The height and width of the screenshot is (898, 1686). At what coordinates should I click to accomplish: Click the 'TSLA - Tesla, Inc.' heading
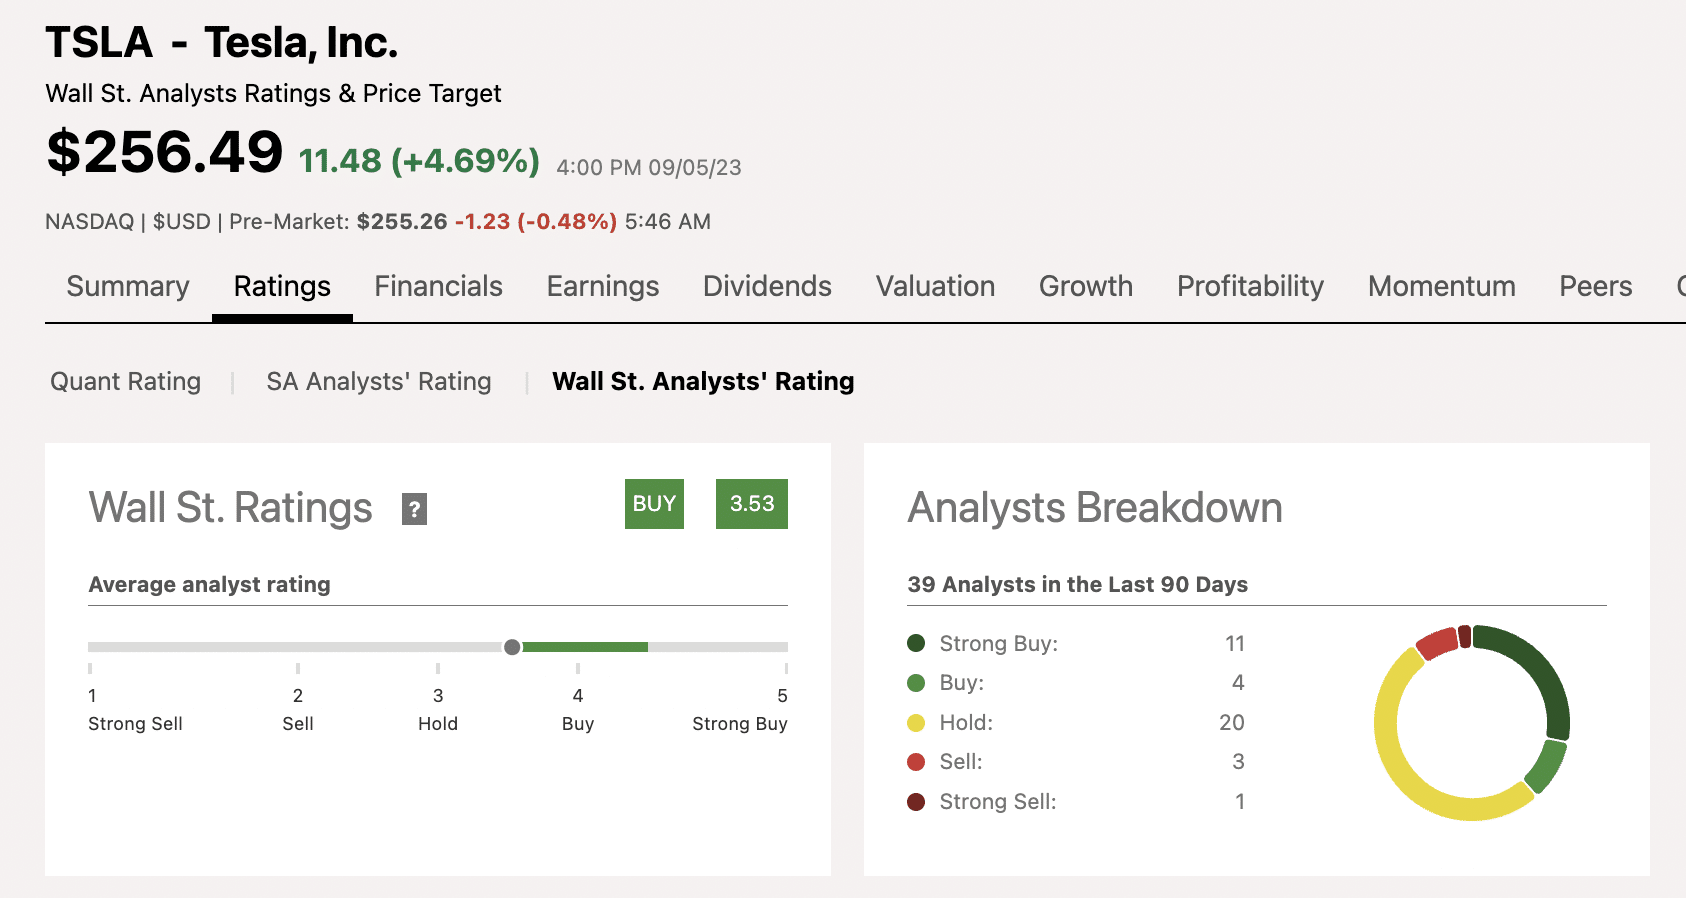222,43
